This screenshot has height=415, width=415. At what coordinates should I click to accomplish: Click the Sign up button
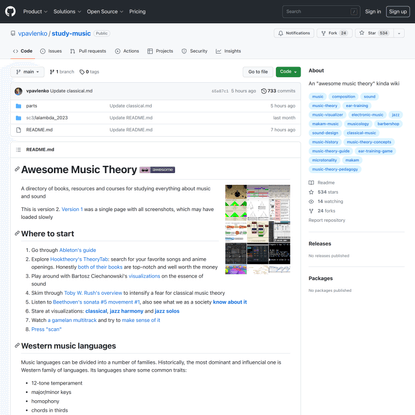(x=398, y=11)
